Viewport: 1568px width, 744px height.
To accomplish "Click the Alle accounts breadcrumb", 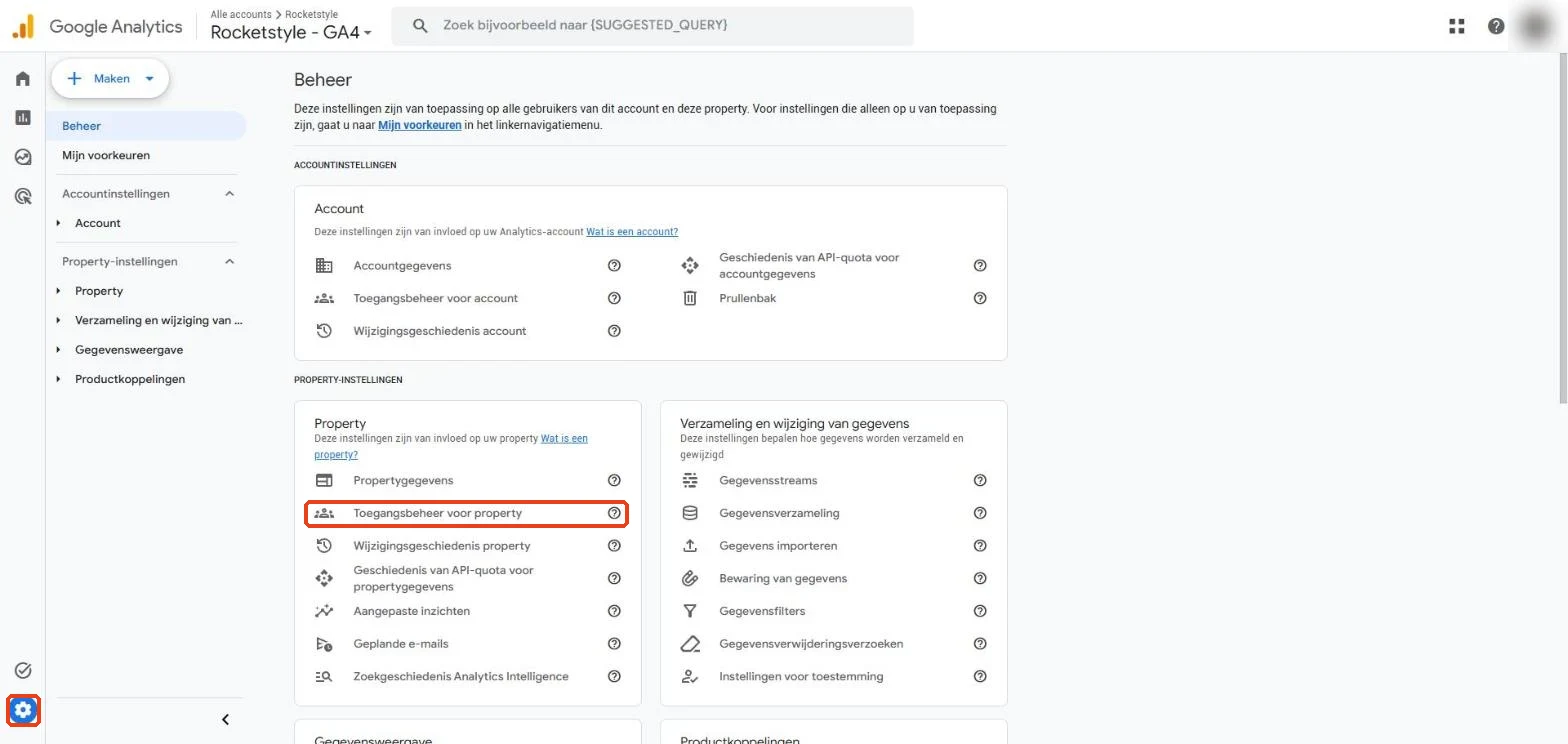I will [x=240, y=15].
